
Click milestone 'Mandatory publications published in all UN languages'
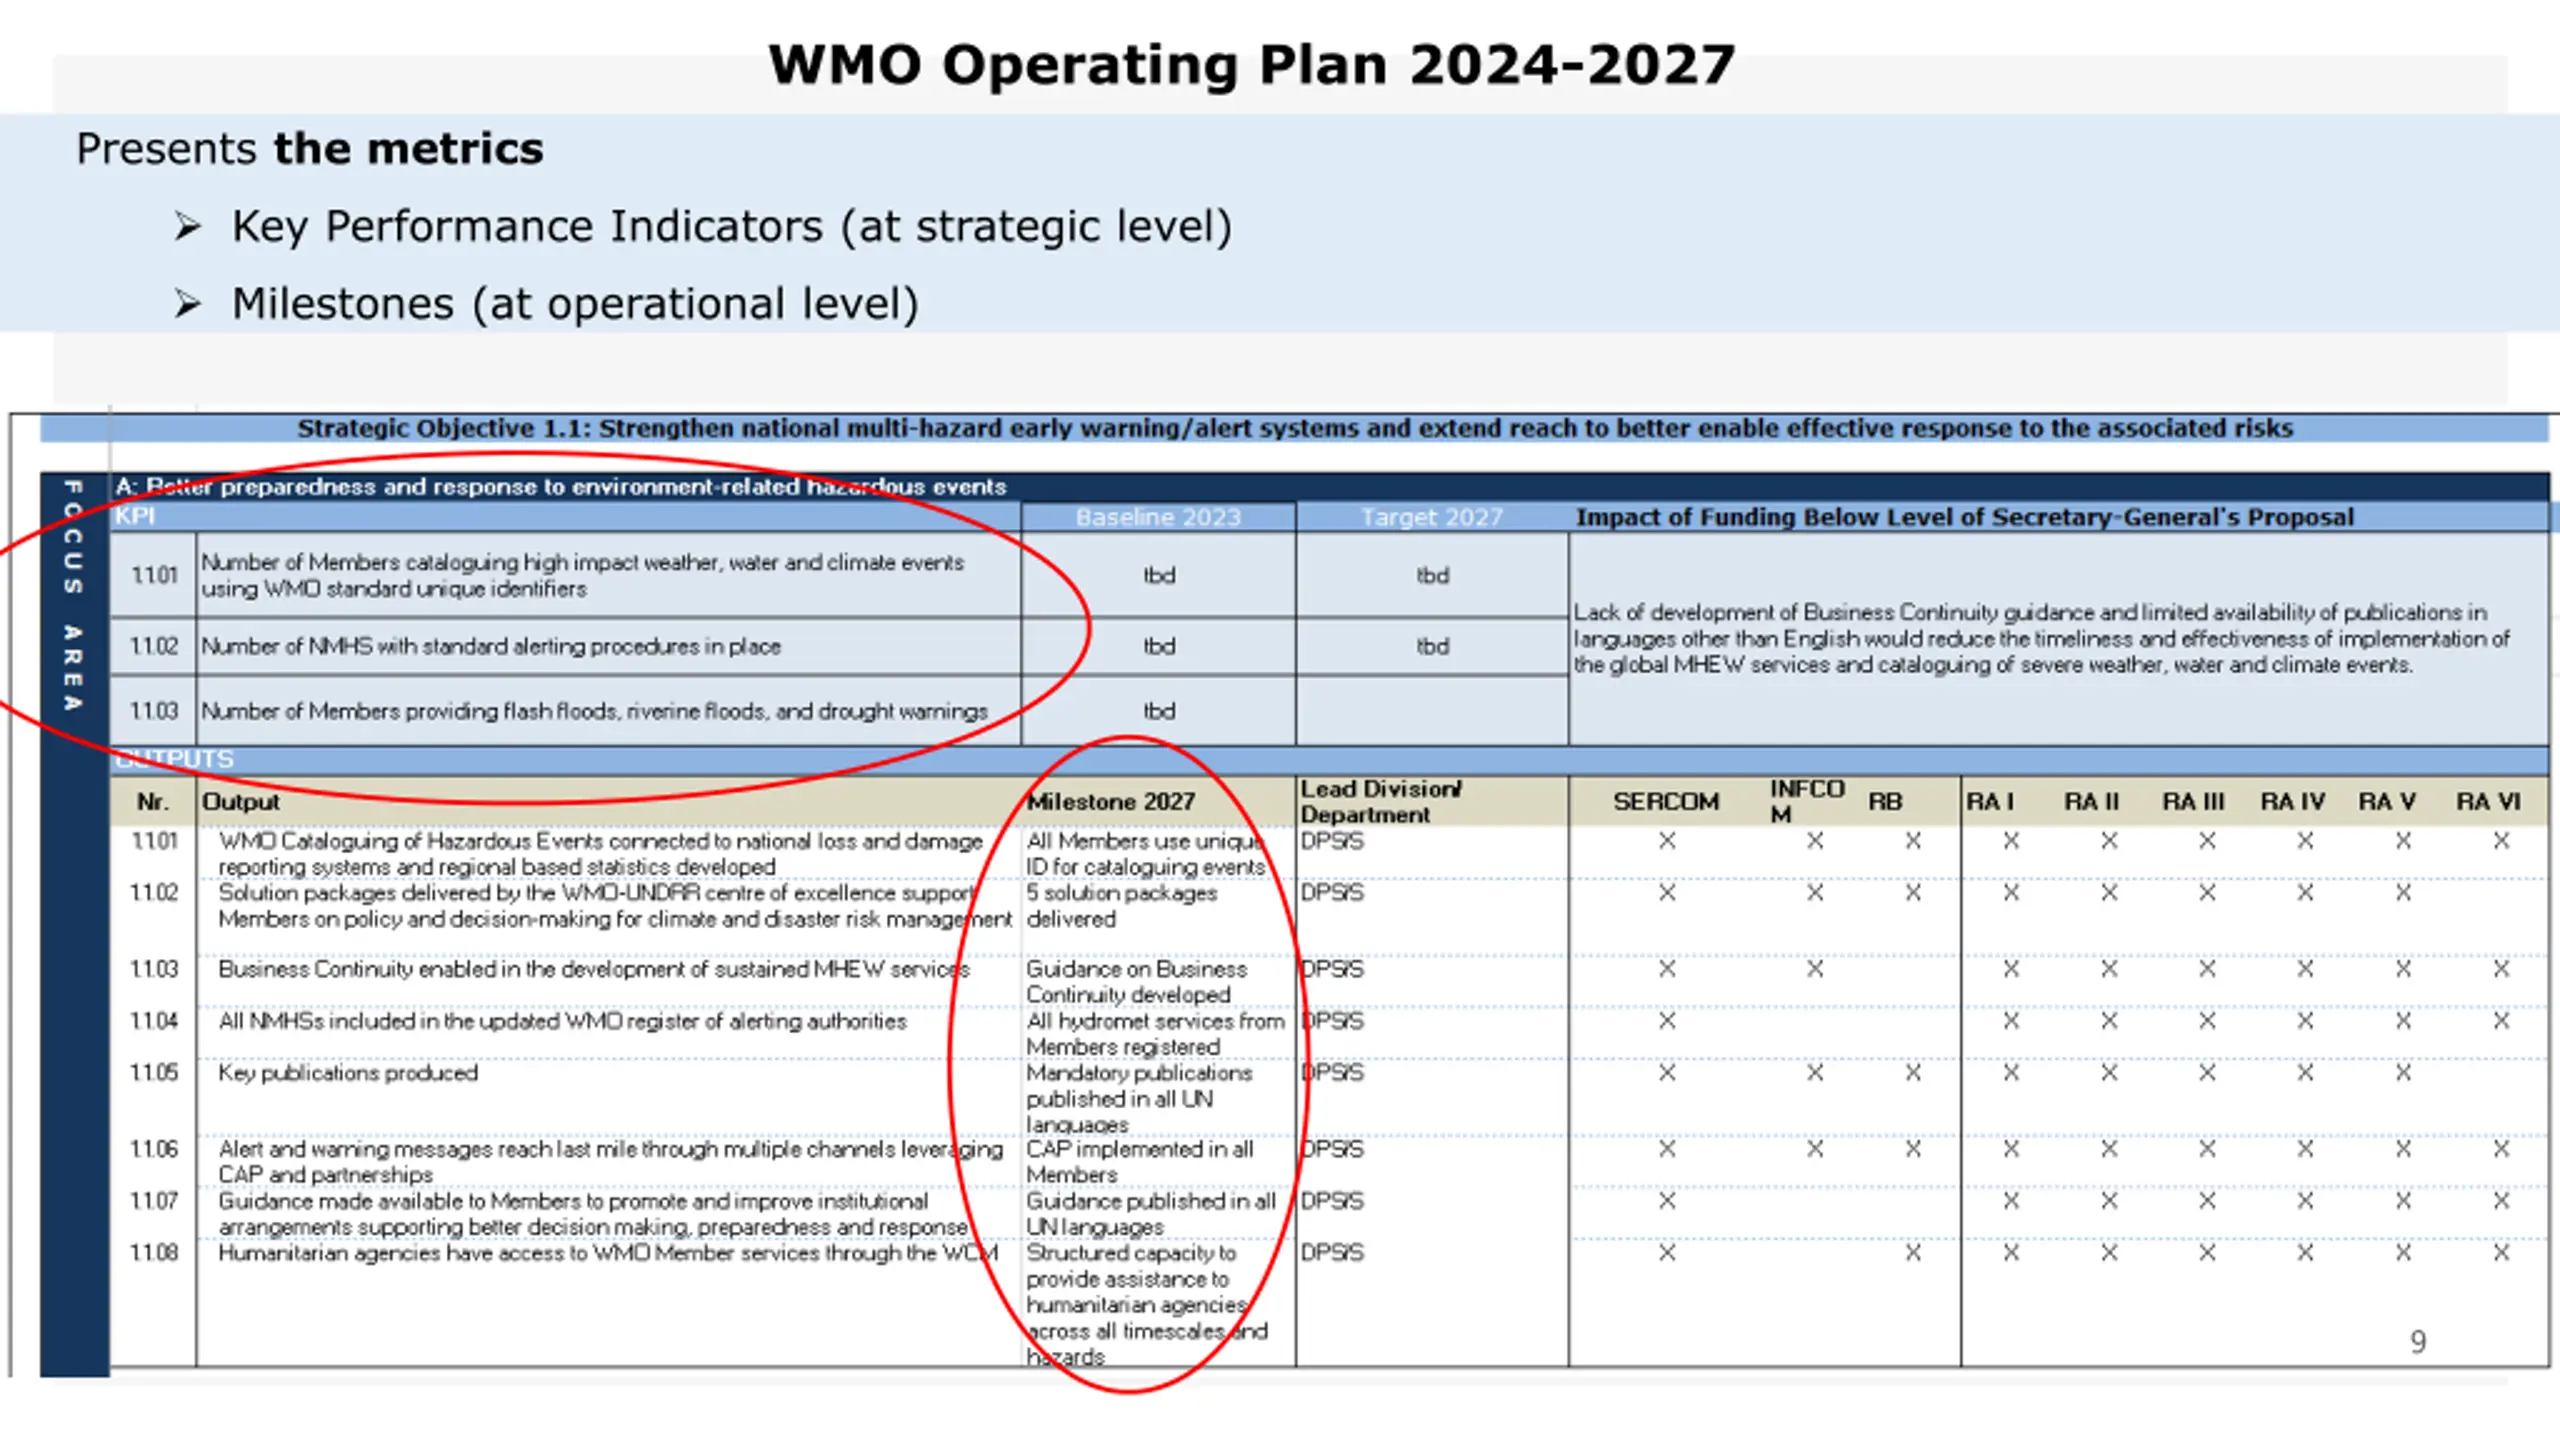[x=1139, y=1099]
